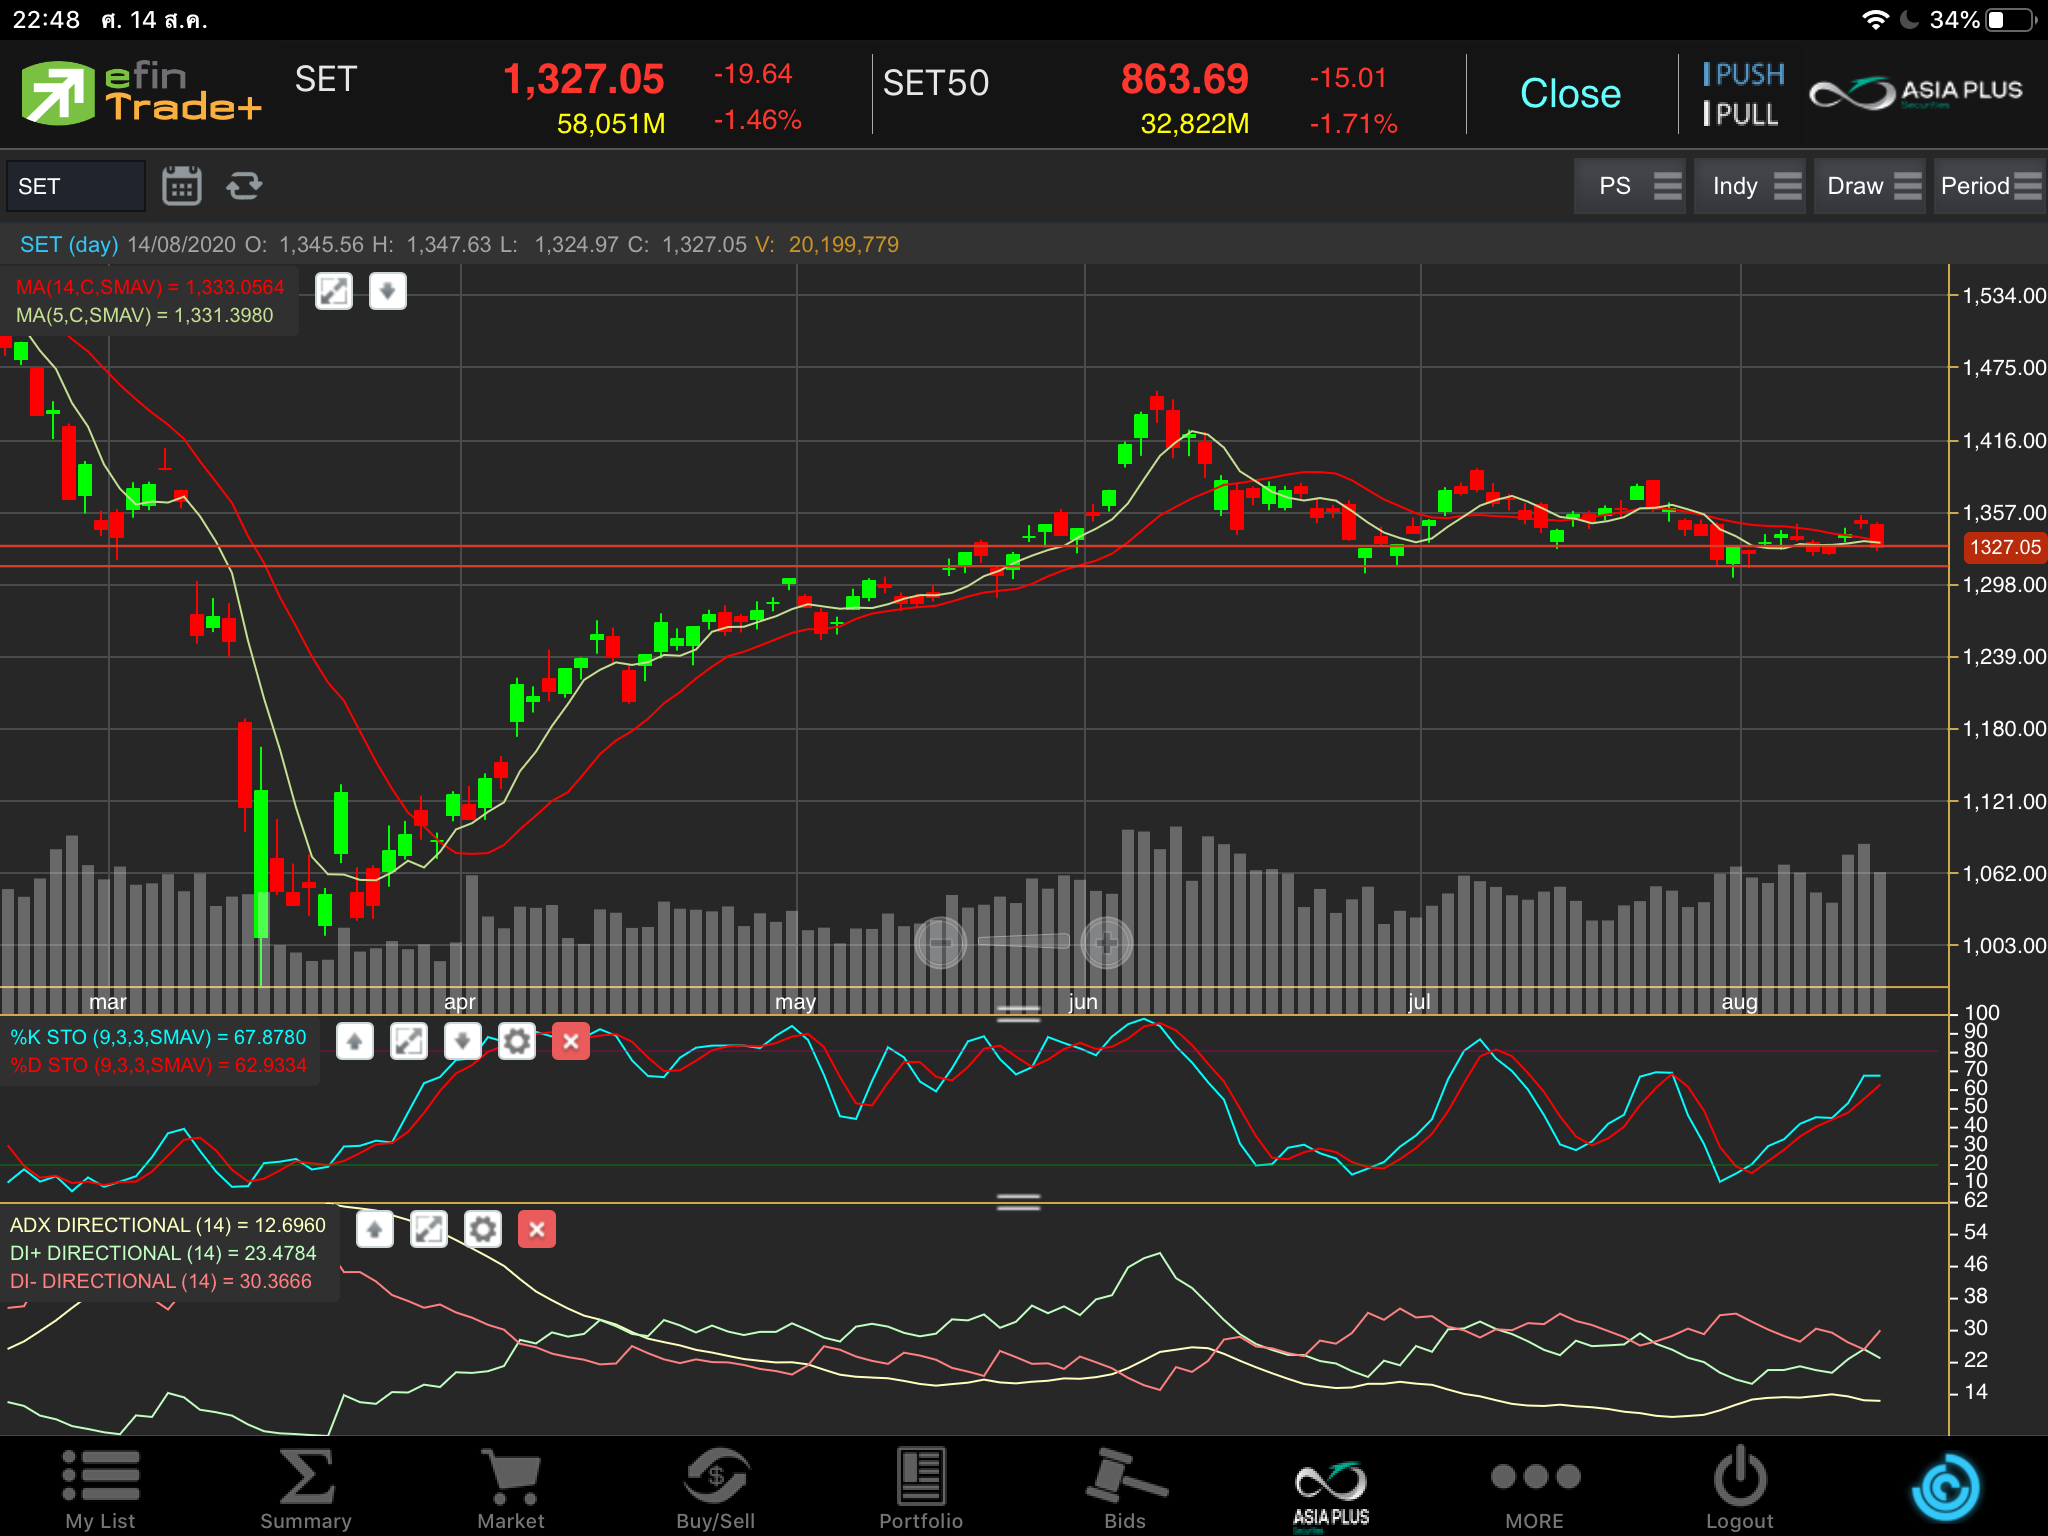Open the Asia Plus tab
The width and height of the screenshot is (2048, 1536).
click(1331, 1495)
